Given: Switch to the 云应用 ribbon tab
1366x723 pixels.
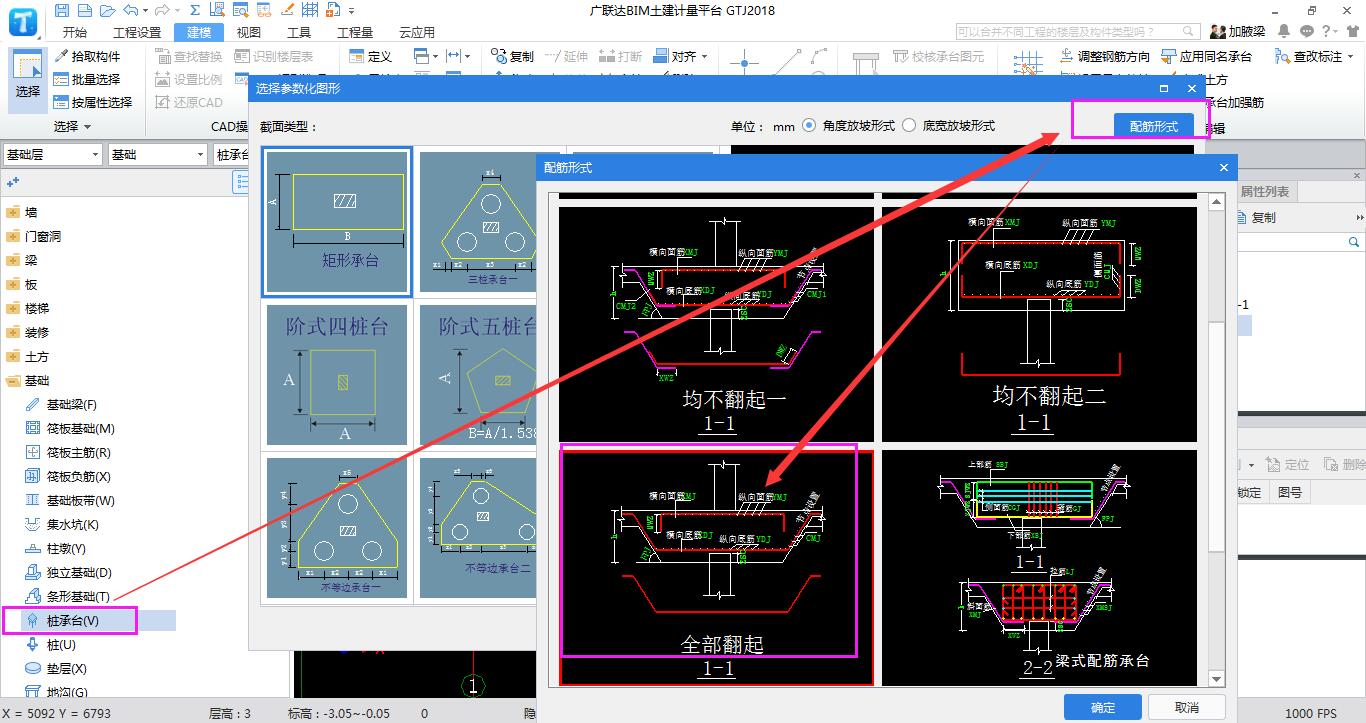Looking at the screenshot, I should (x=417, y=32).
